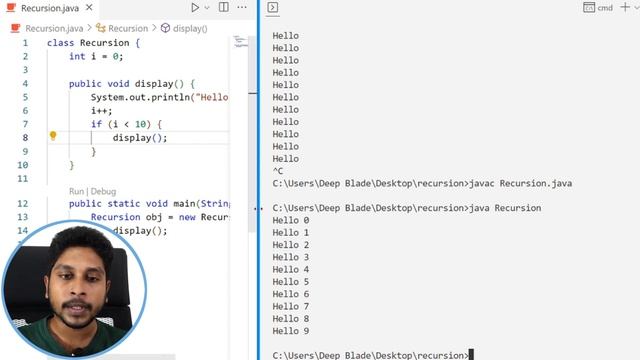Image resolution: width=640 pixels, height=360 pixels.
Task: Click the editor vertical scrollbar
Action: click(253, 135)
